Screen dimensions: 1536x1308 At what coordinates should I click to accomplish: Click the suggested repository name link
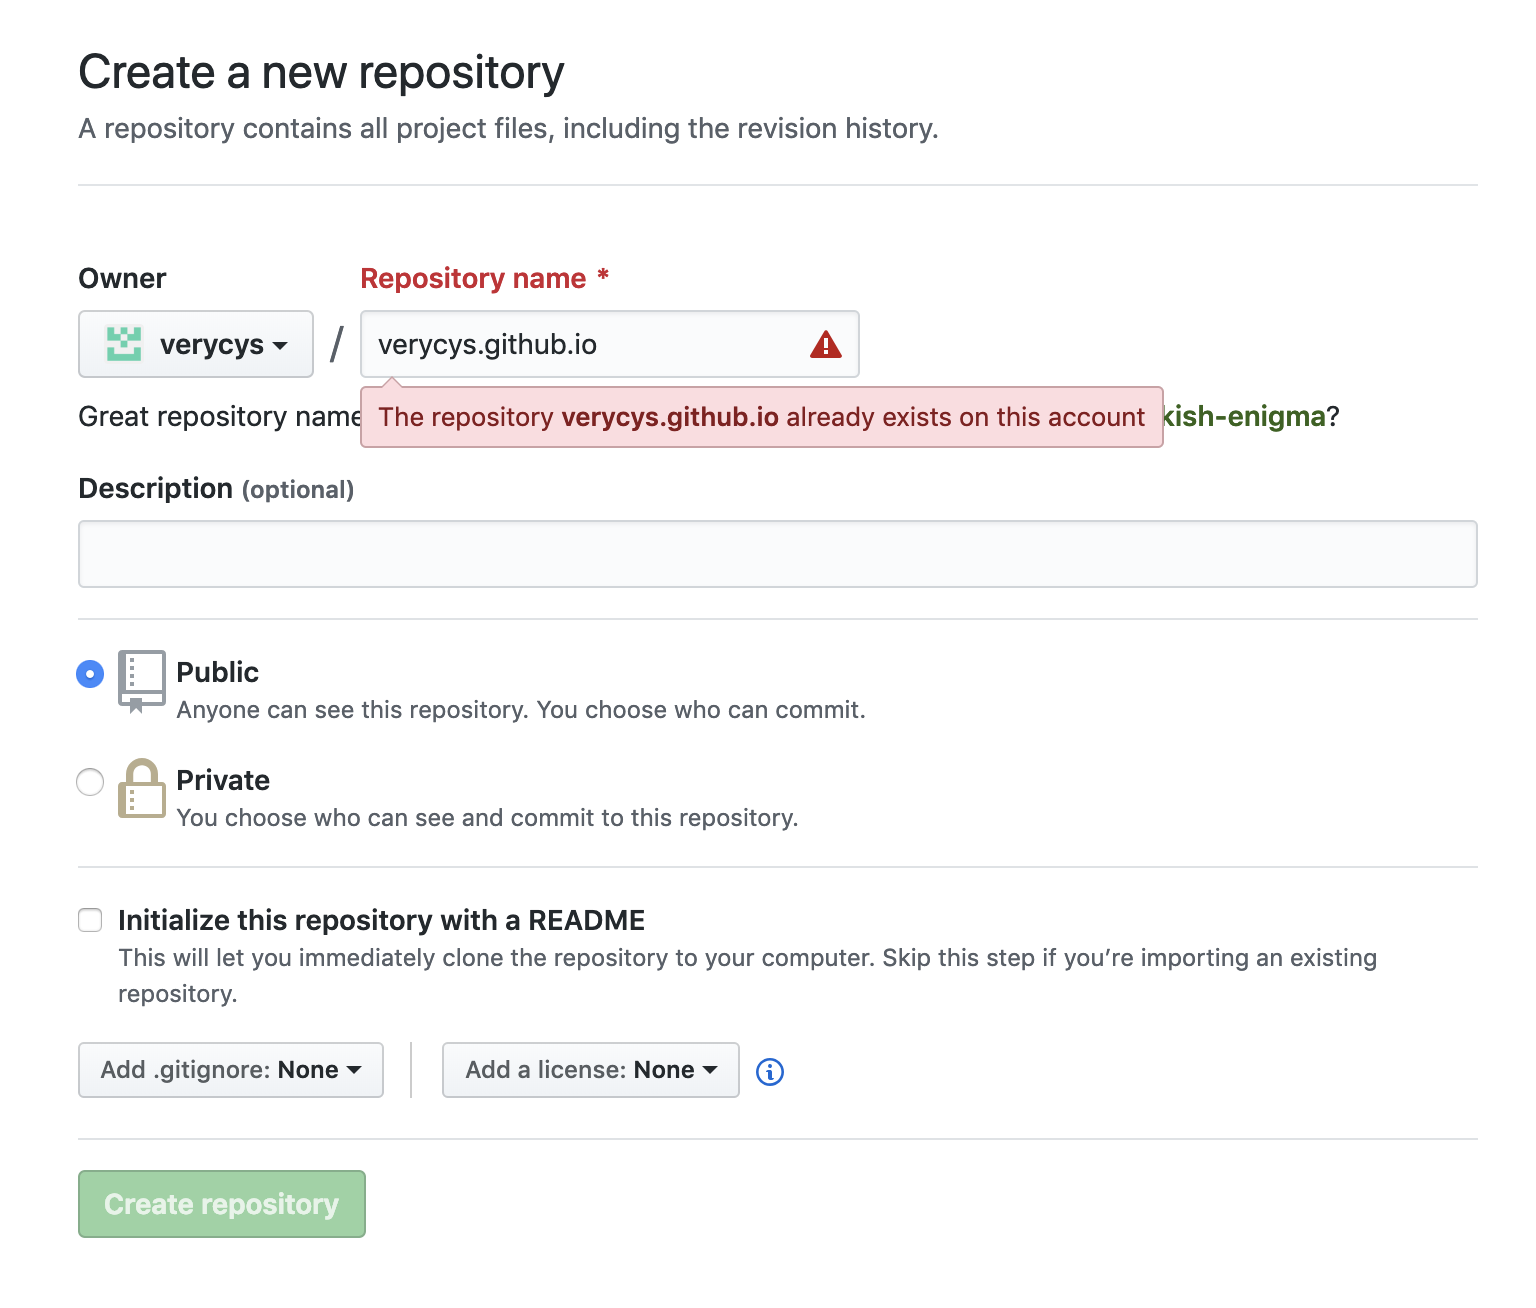1245,416
